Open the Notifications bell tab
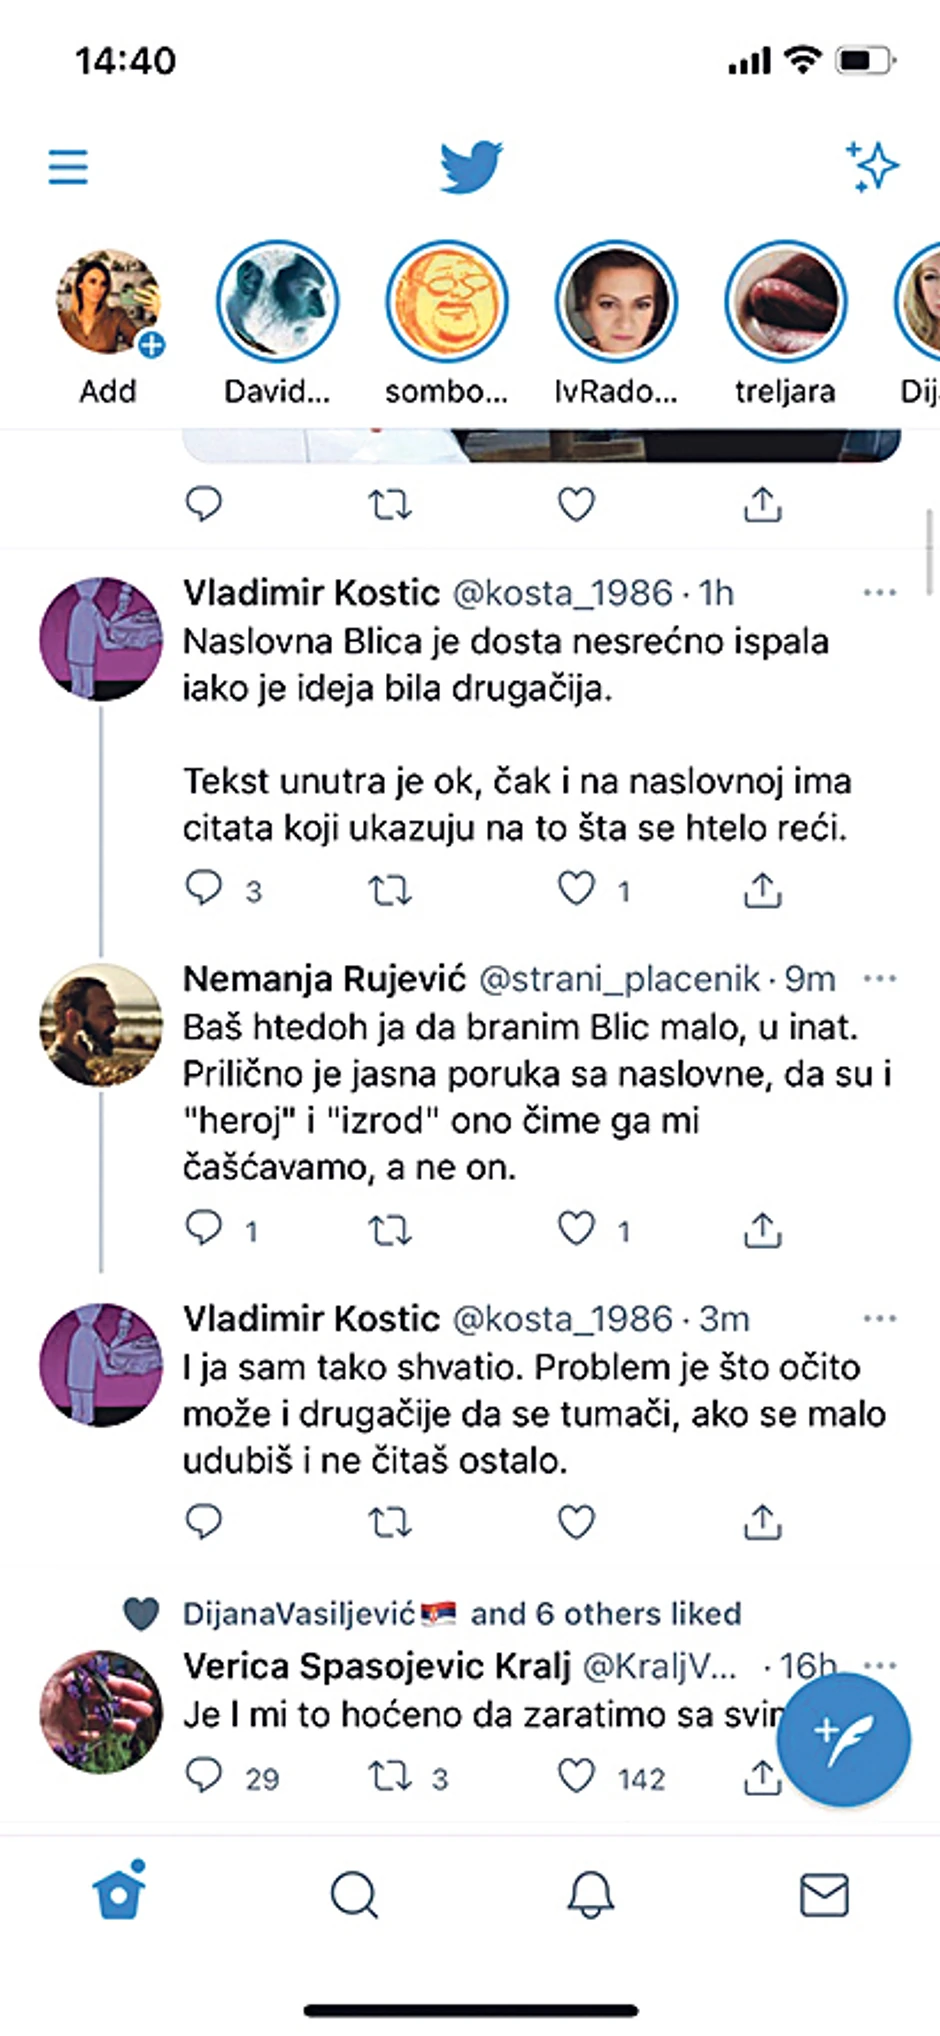940x2036 pixels. (590, 1894)
